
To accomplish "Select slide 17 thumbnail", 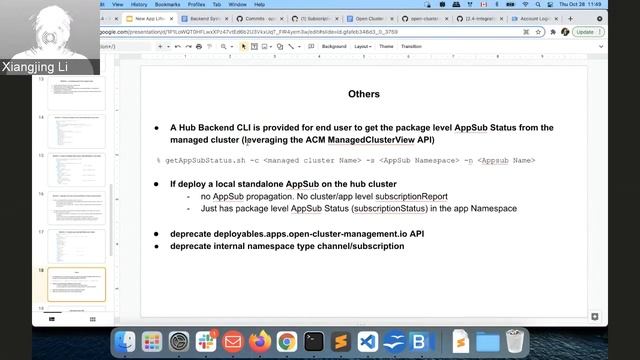I will pos(76,246).
